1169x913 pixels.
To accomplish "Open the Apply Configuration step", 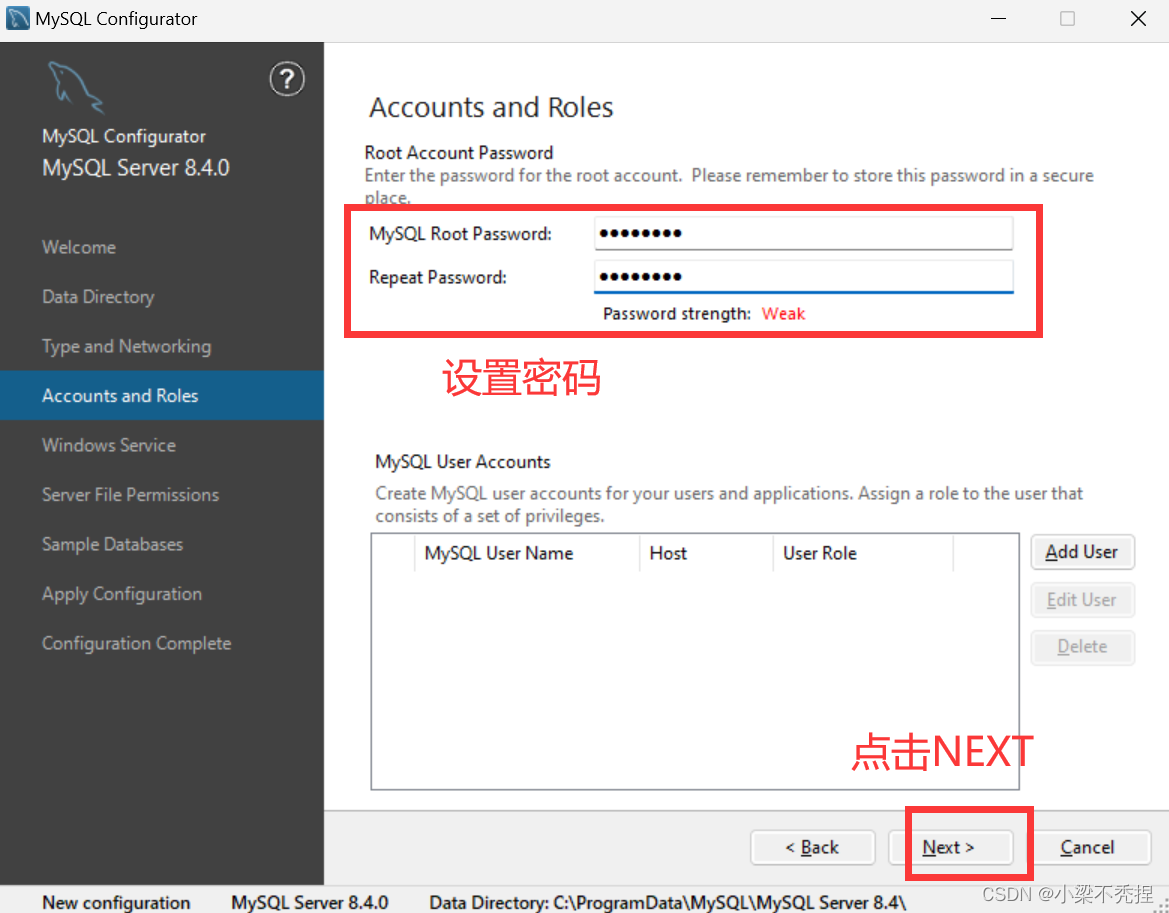I will [122, 594].
